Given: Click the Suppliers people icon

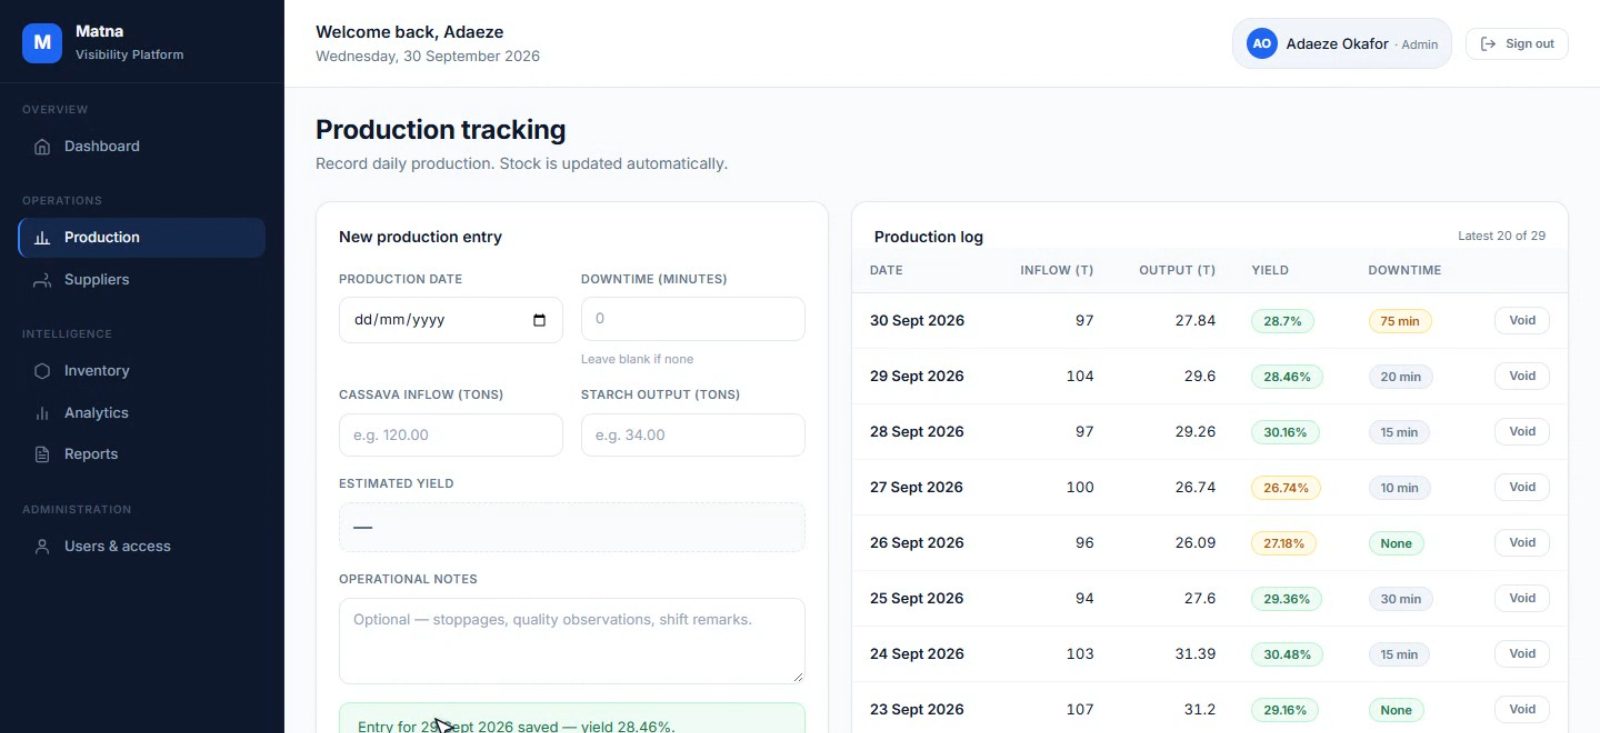Looking at the screenshot, I should 42,280.
